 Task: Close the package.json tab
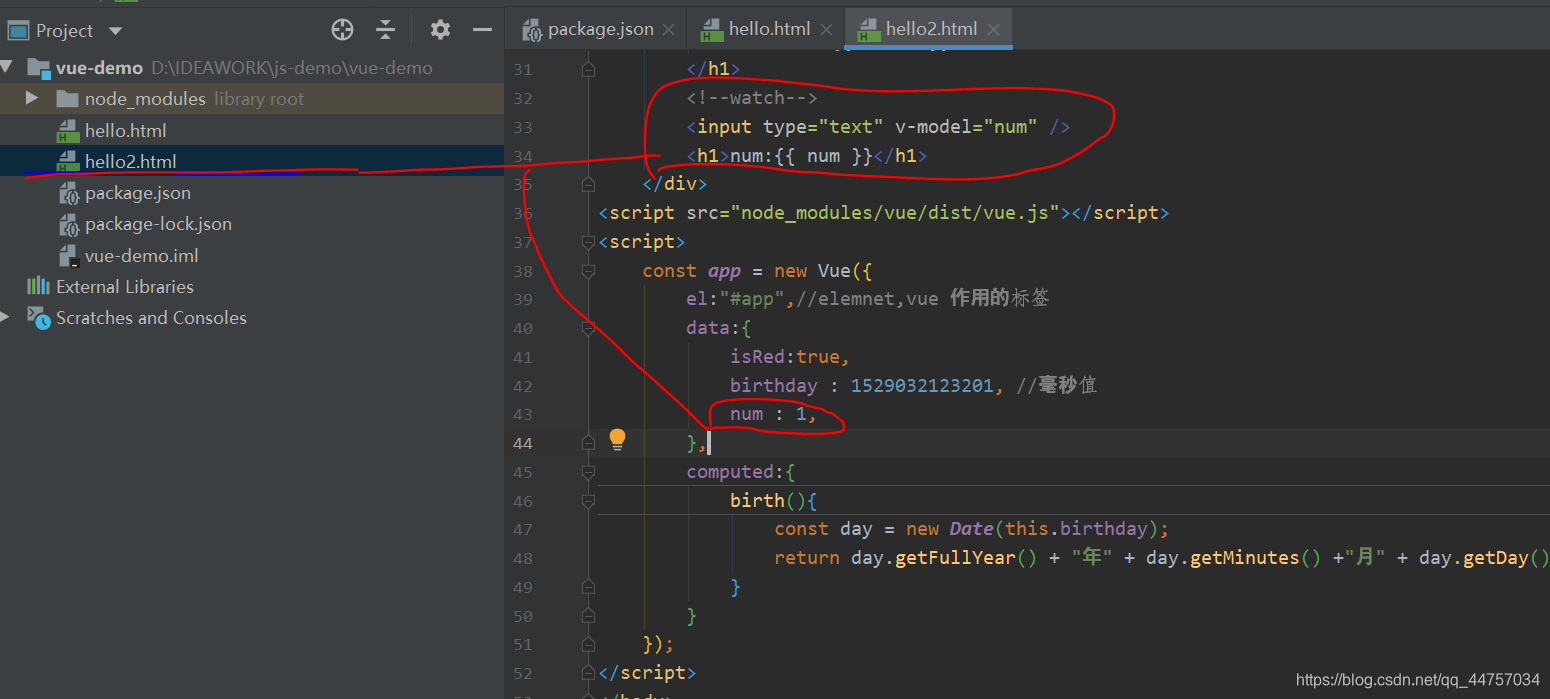point(668,30)
